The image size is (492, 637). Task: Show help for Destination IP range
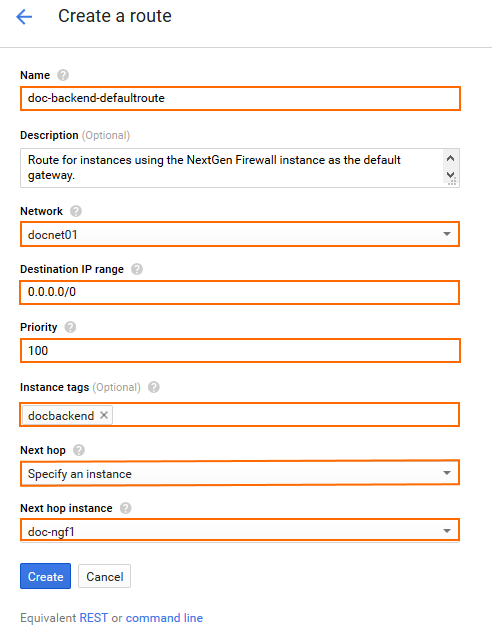[137, 269]
